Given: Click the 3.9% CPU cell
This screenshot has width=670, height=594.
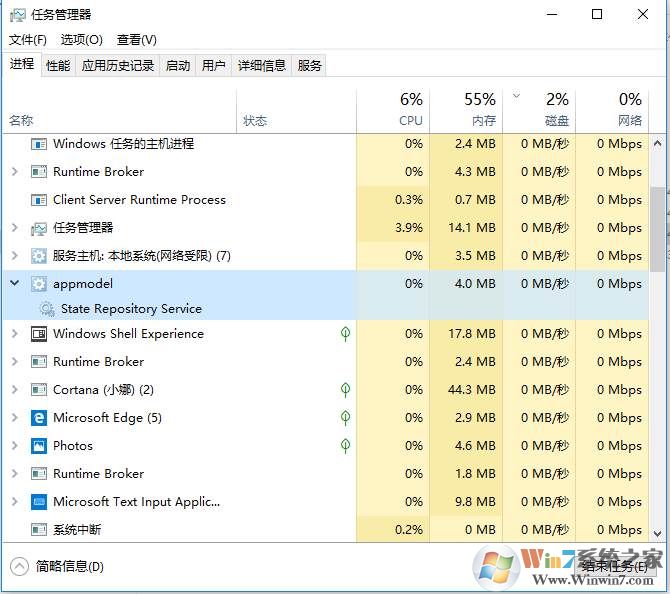Looking at the screenshot, I should pyautogui.click(x=393, y=228).
